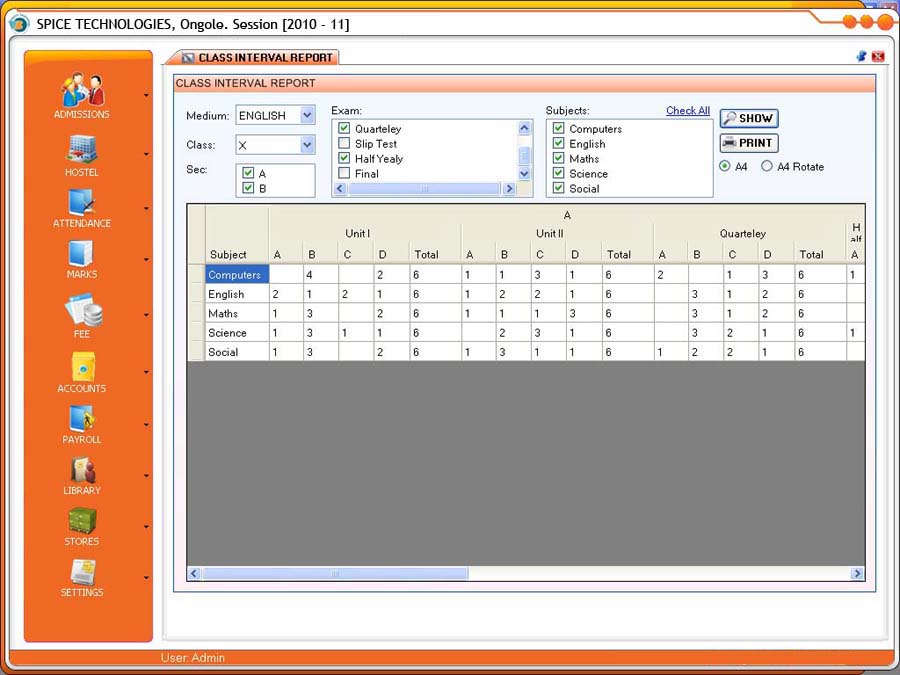Click the Print button
900x675 pixels.
[748, 143]
